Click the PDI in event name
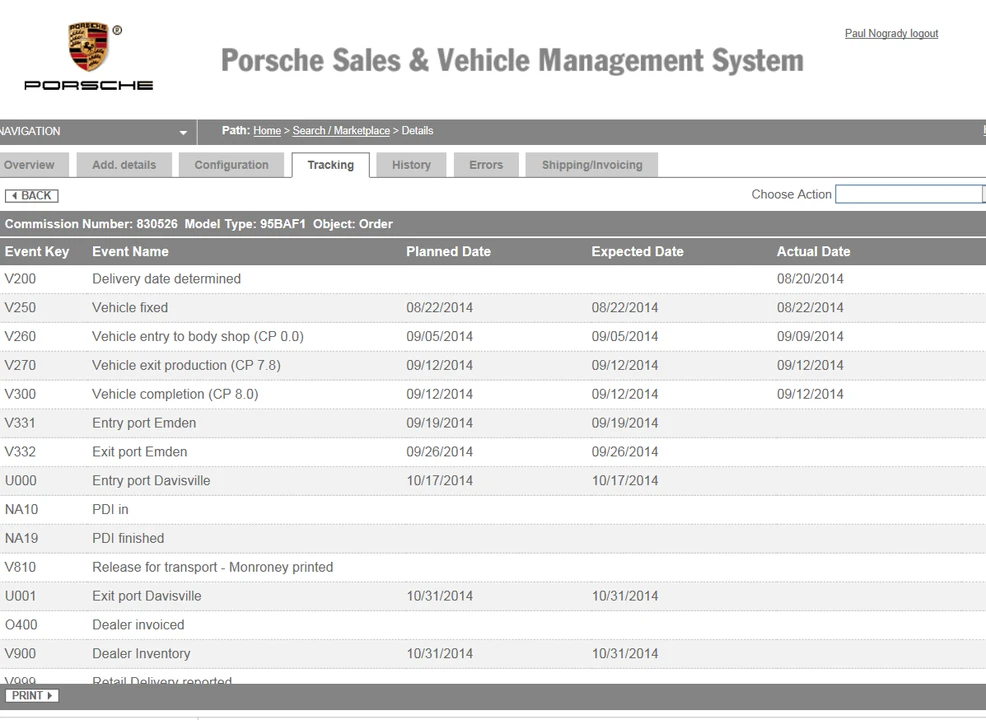This screenshot has height=720, width=986. click(x=110, y=509)
